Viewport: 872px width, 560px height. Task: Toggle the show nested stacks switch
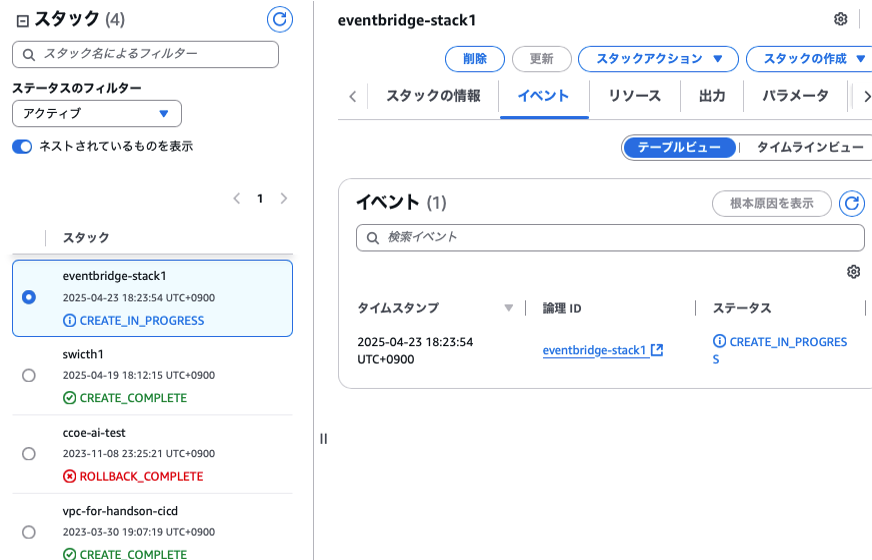coord(22,146)
